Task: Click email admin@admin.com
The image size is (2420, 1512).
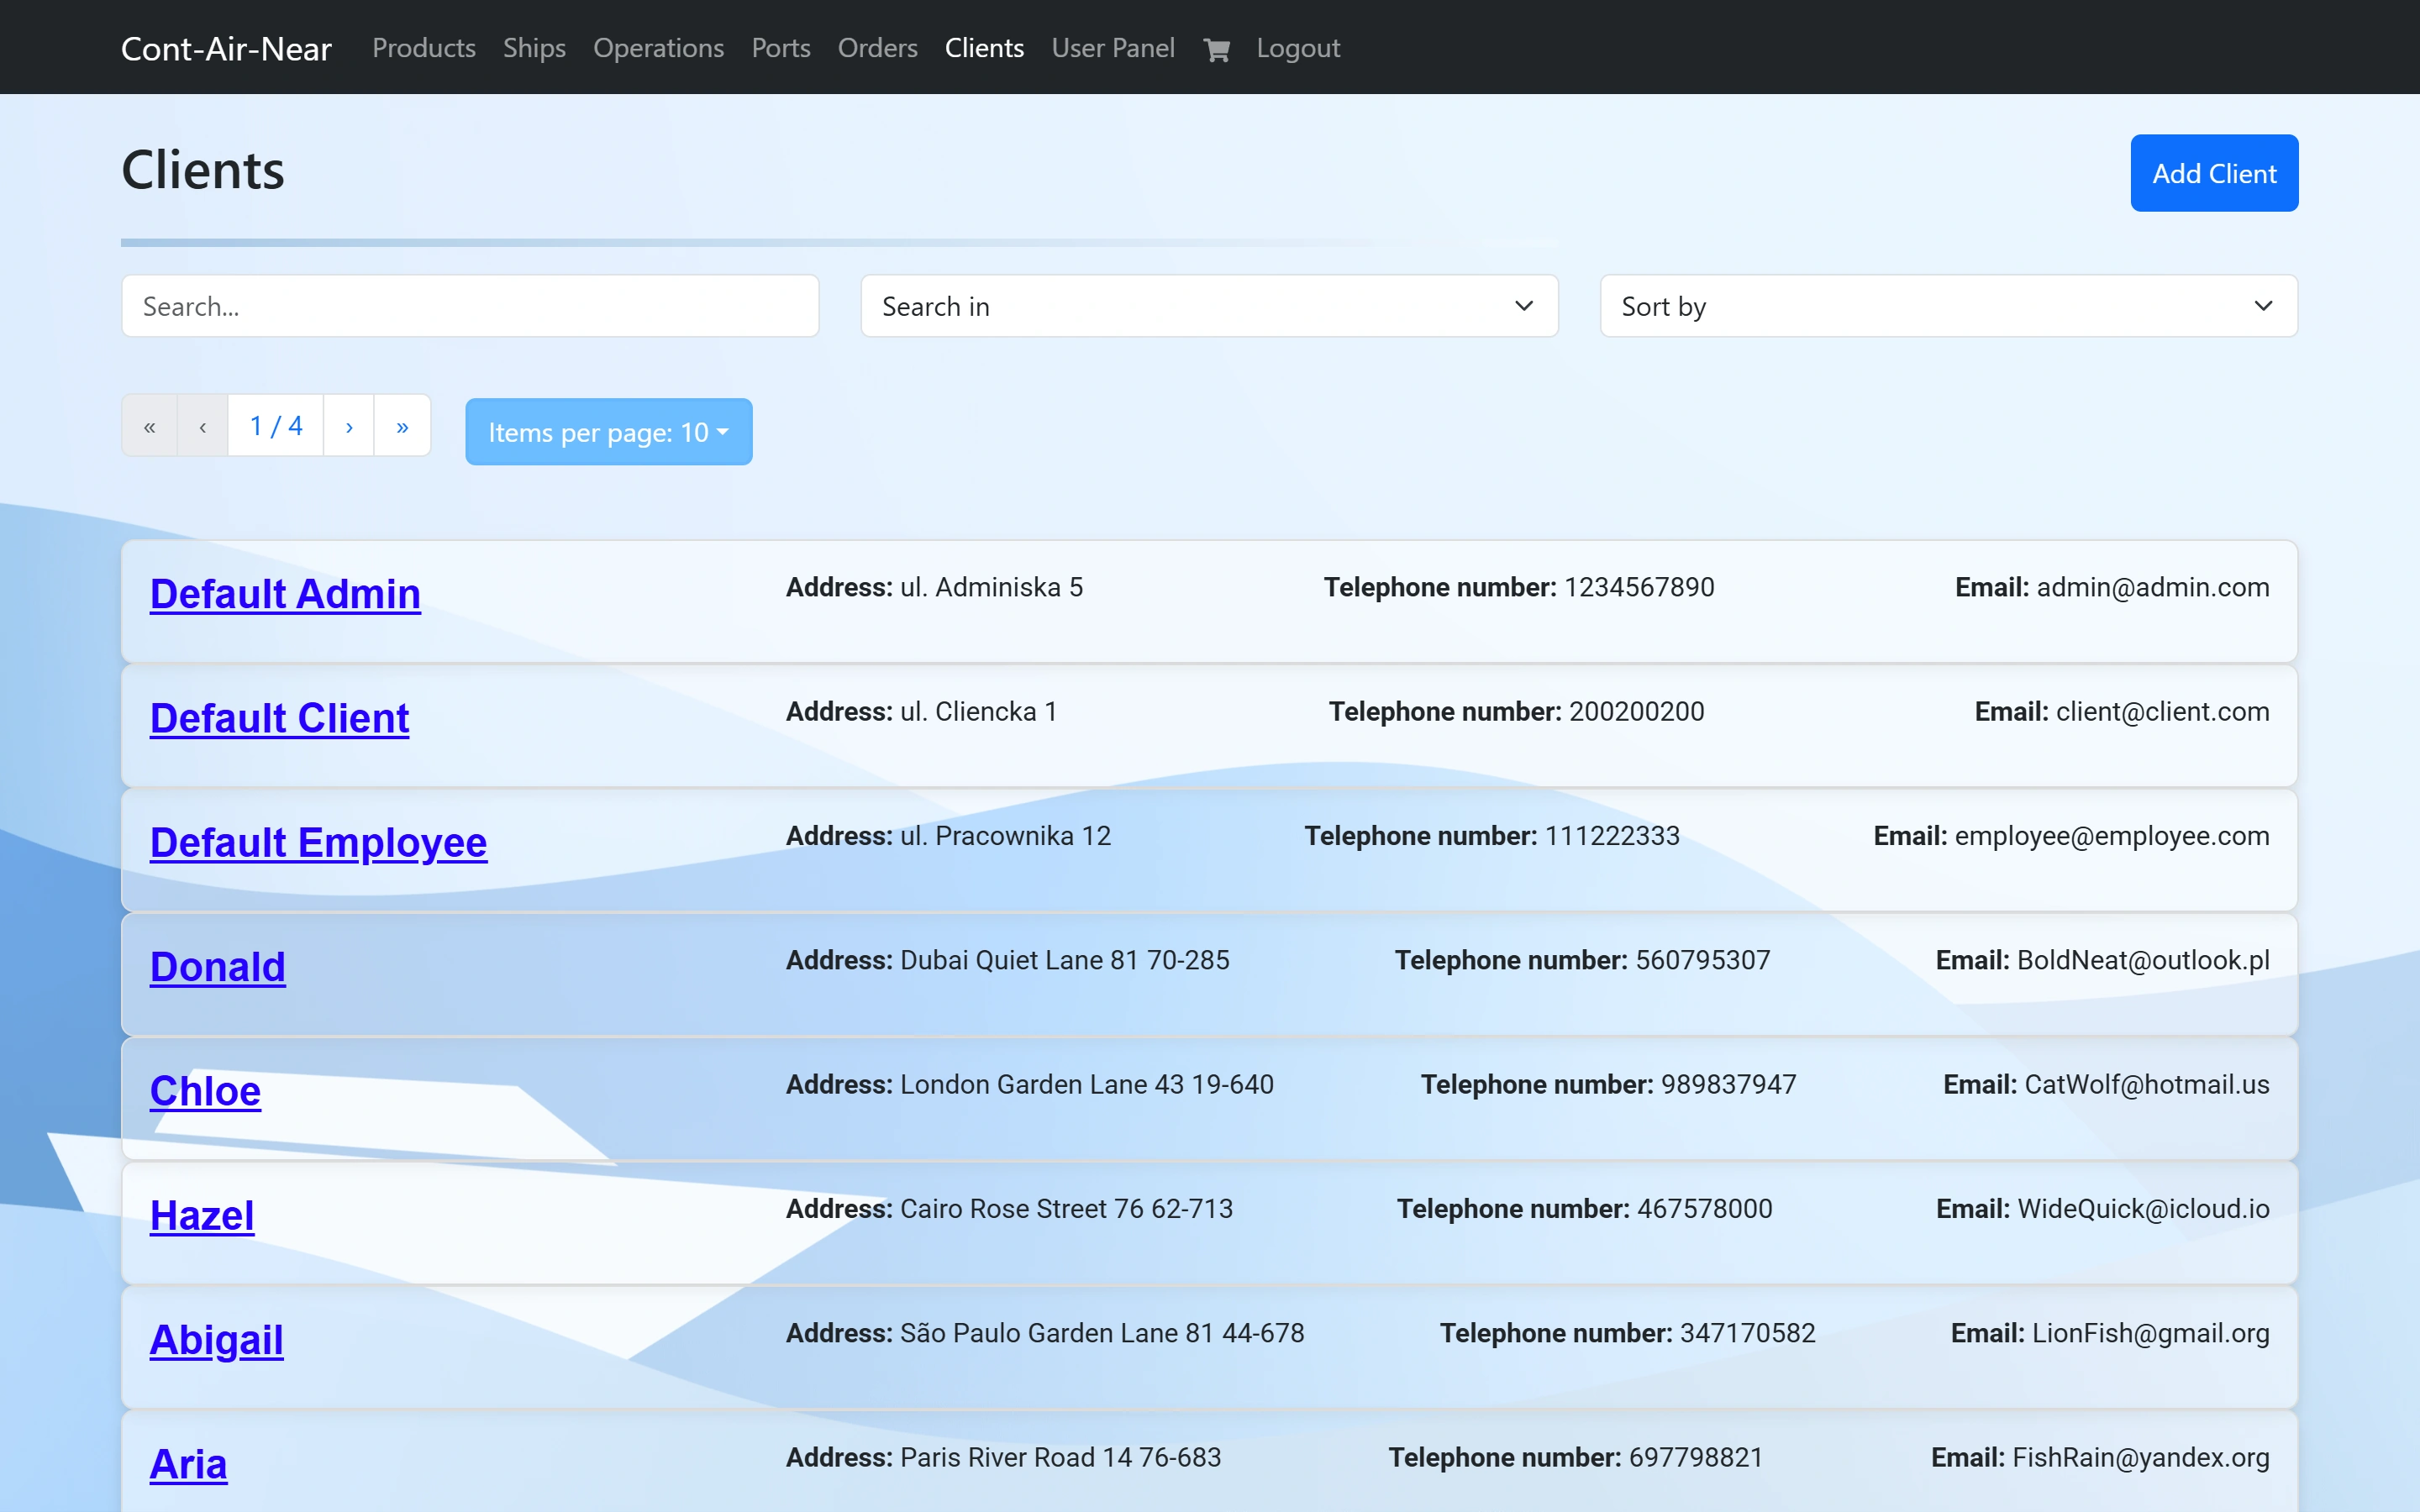Action: point(2153,587)
